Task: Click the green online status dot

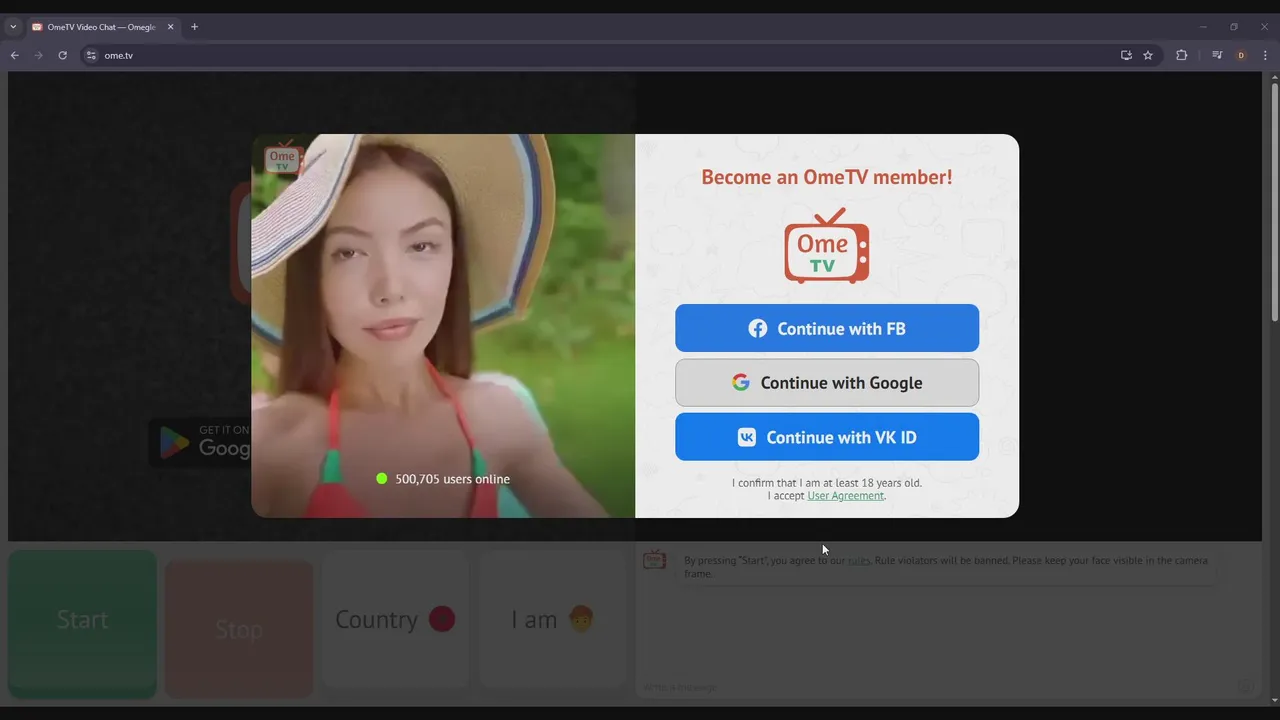Action: coord(381,479)
